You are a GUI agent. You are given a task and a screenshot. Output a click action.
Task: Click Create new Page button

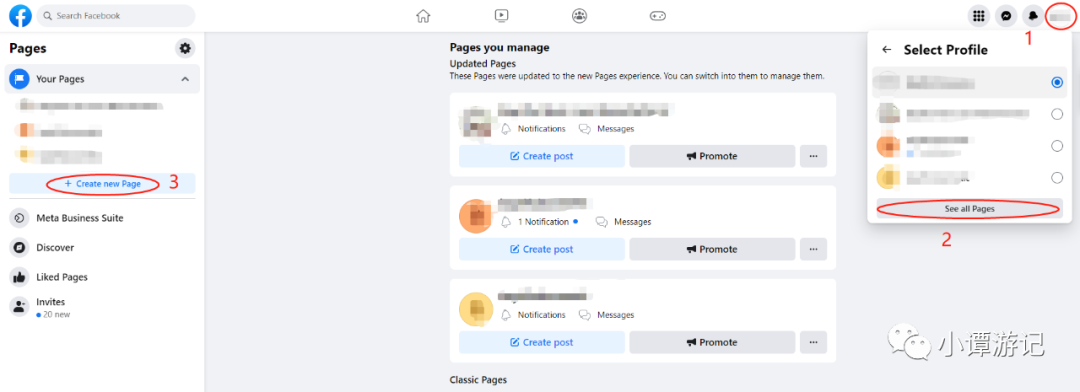pos(102,184)
